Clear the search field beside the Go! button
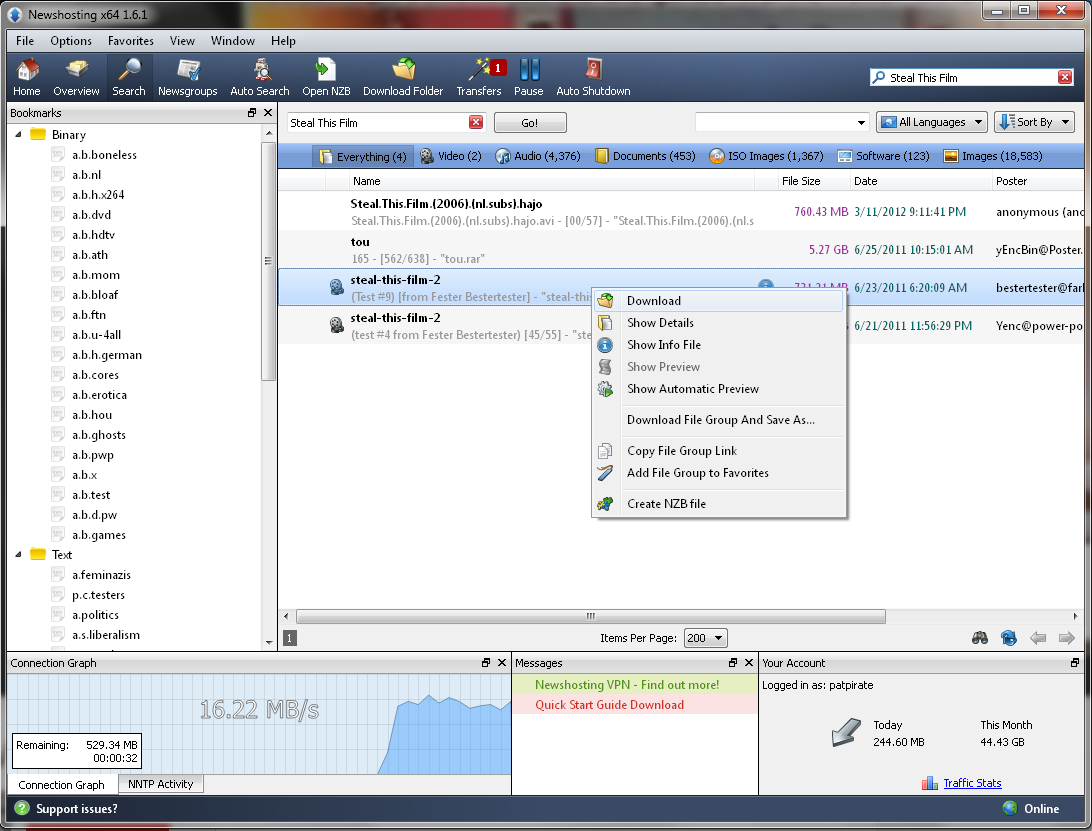Screen dimensions: 1092x831 pos(476,123)
